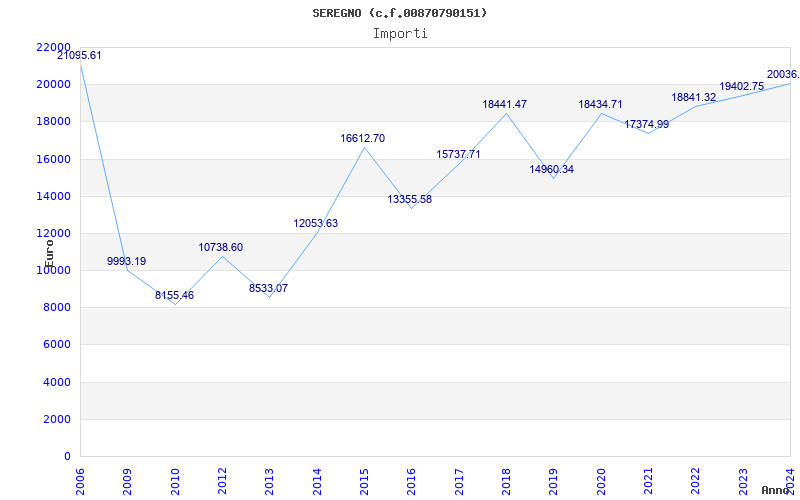The image size is (800, 500).
Task: Select the 18434.71 data label
Action: pos(600,104)
